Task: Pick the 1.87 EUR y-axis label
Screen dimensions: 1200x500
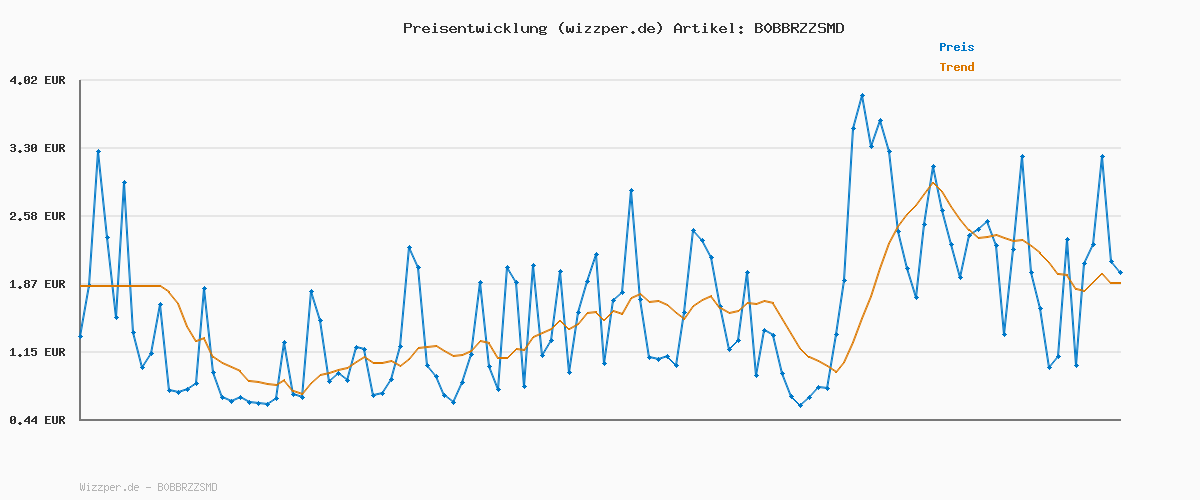Action: click(37, 284)
